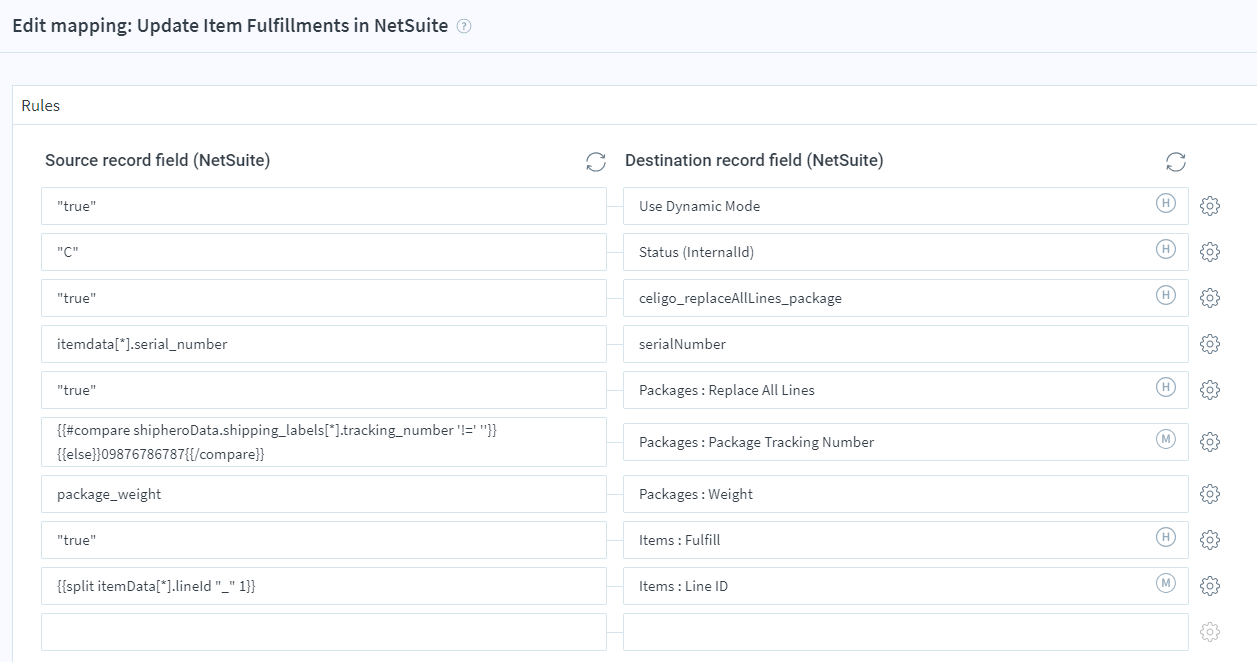Viewport: 1257px width, 662px height.
Task: Open settings for the serialNumber mapping
Action: click(1210, 343)
